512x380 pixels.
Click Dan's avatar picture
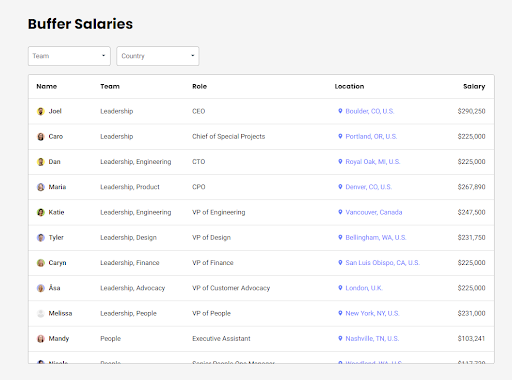(41, 162)
